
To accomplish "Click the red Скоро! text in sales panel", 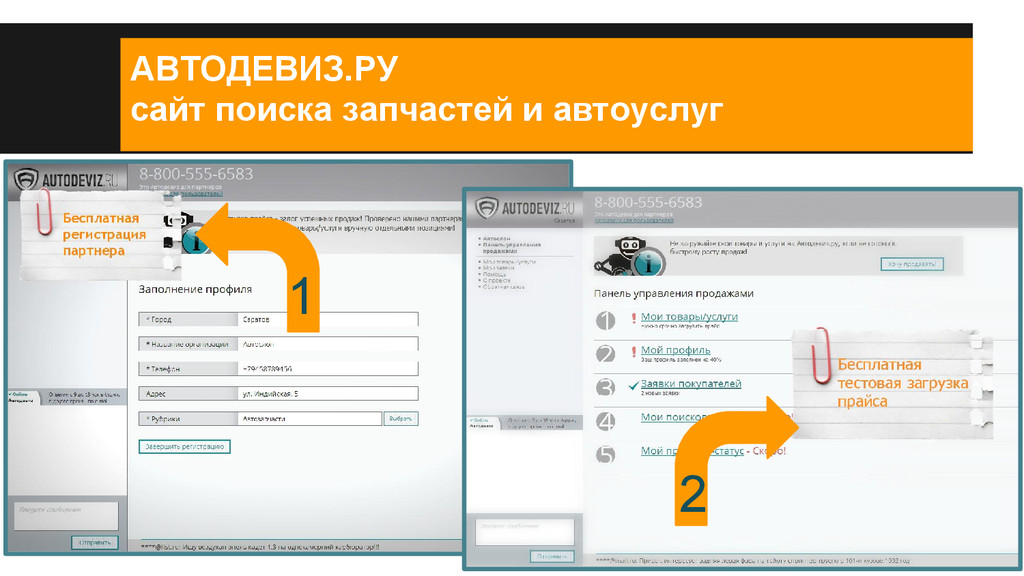I will coord(769,451).
